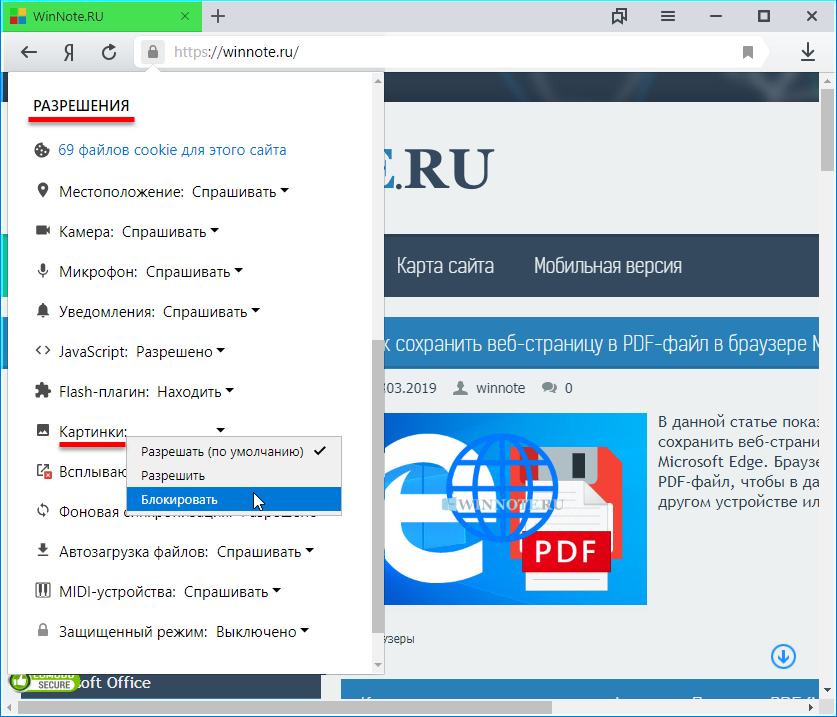Open a new tab with plus button
Viewport: 837px width, 717px height.
(x=218, y=16)
